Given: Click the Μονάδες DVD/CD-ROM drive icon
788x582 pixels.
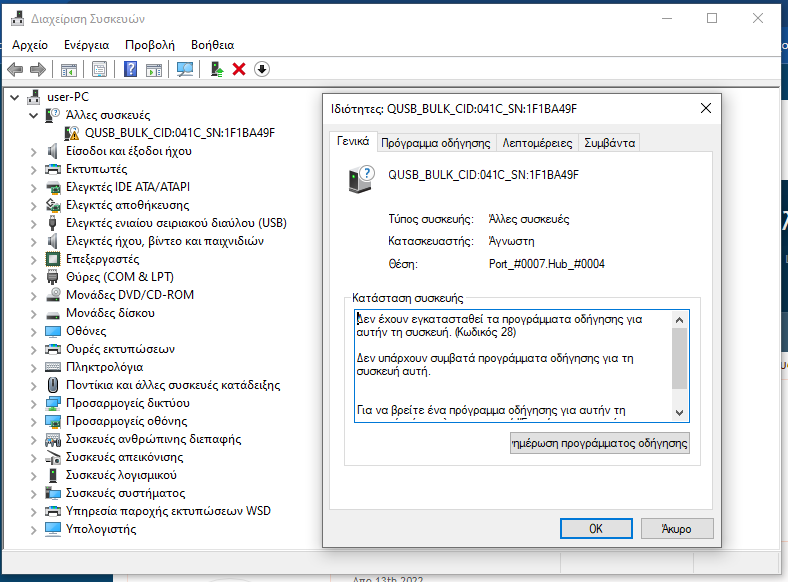Looking at the screenshot, I should click(x=53, y=295).
